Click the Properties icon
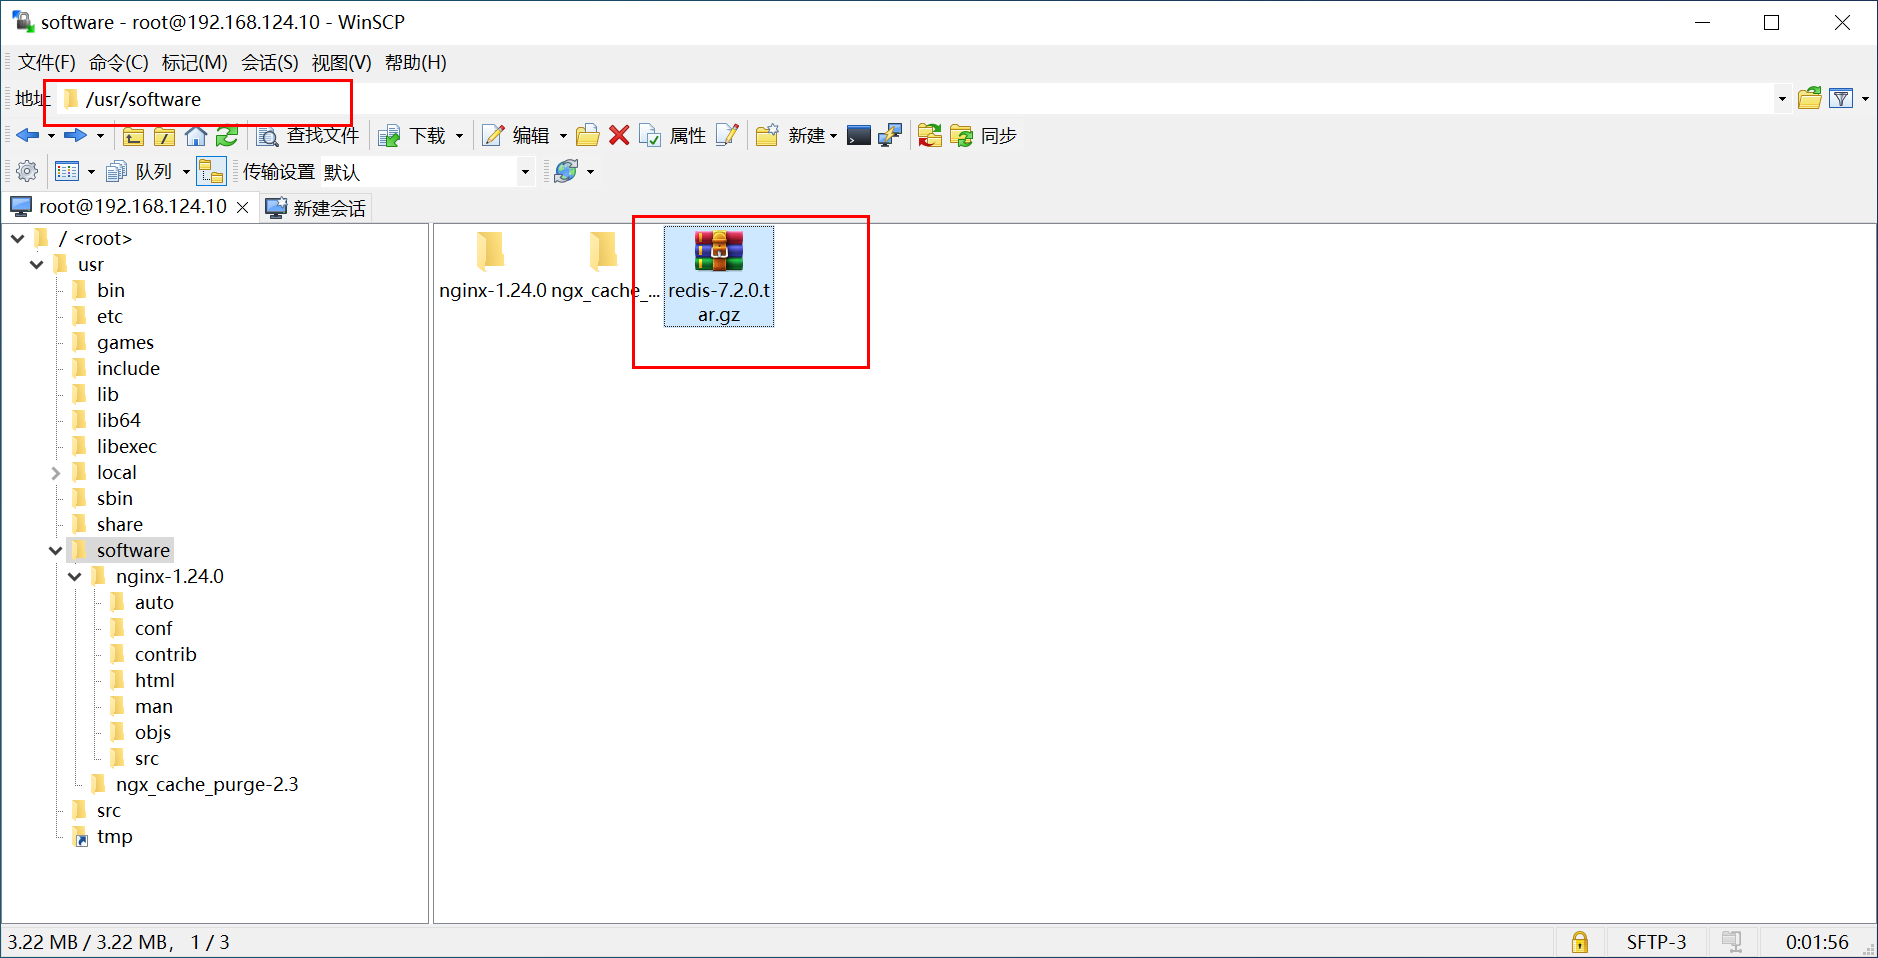Screen dimensions: 1878x958 pos(651,135)
